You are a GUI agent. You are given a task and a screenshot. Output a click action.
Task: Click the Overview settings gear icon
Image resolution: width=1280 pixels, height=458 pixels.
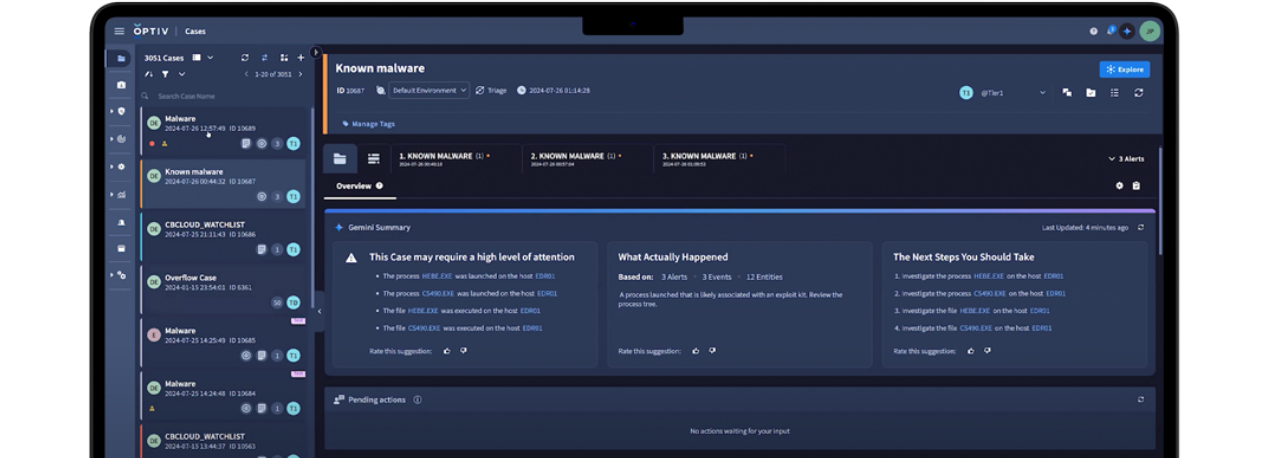(1120, 186)
